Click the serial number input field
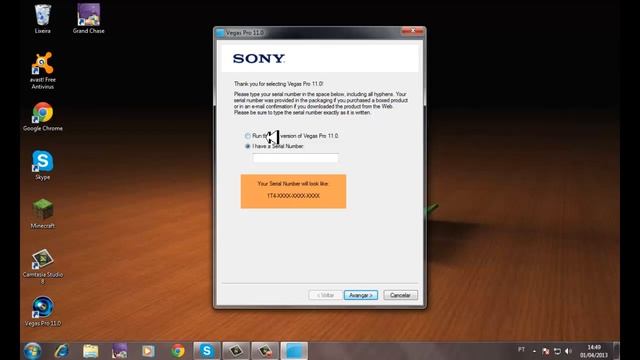Screen dimensions: 640x360 pyautogui.click(x=295, y=158)
